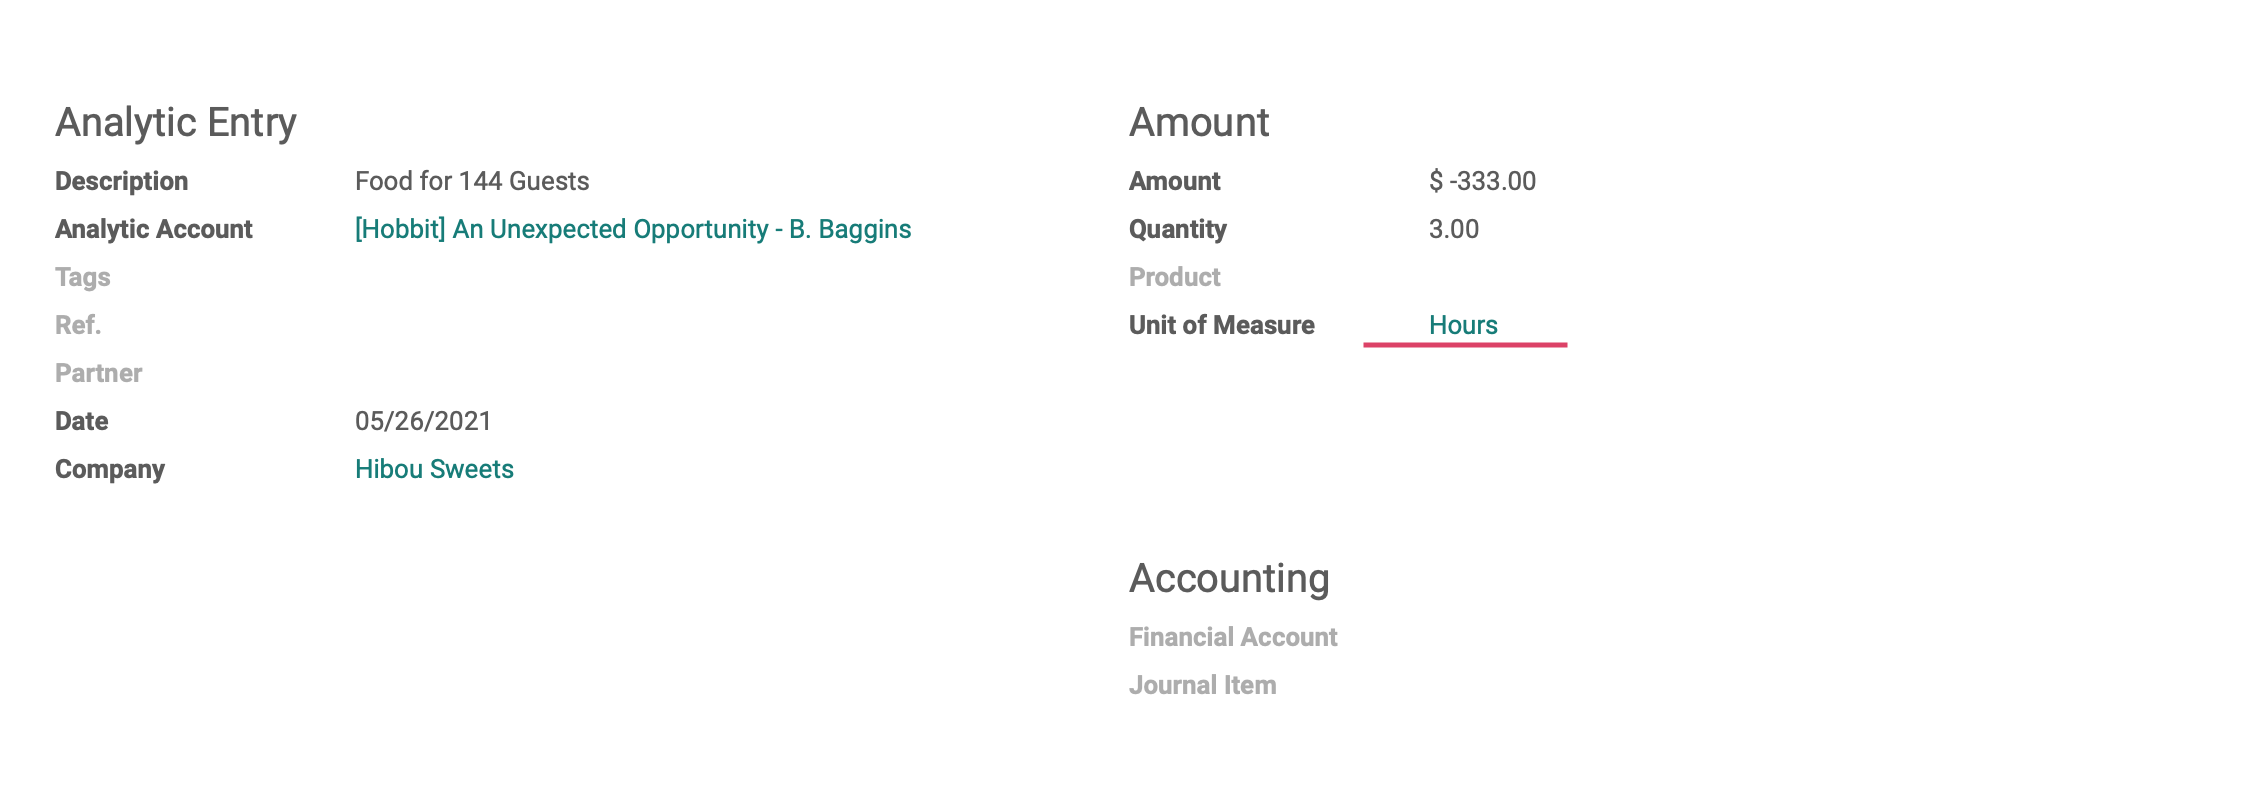Click the Journal Item field label

[1203, 685]
